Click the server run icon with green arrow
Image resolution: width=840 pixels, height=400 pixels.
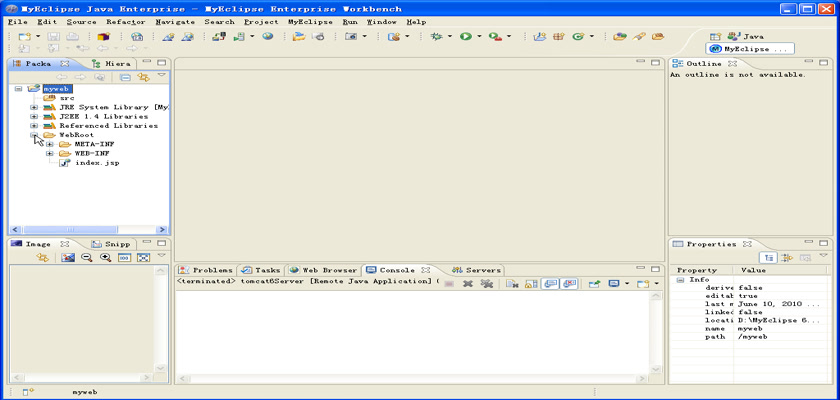239,36
